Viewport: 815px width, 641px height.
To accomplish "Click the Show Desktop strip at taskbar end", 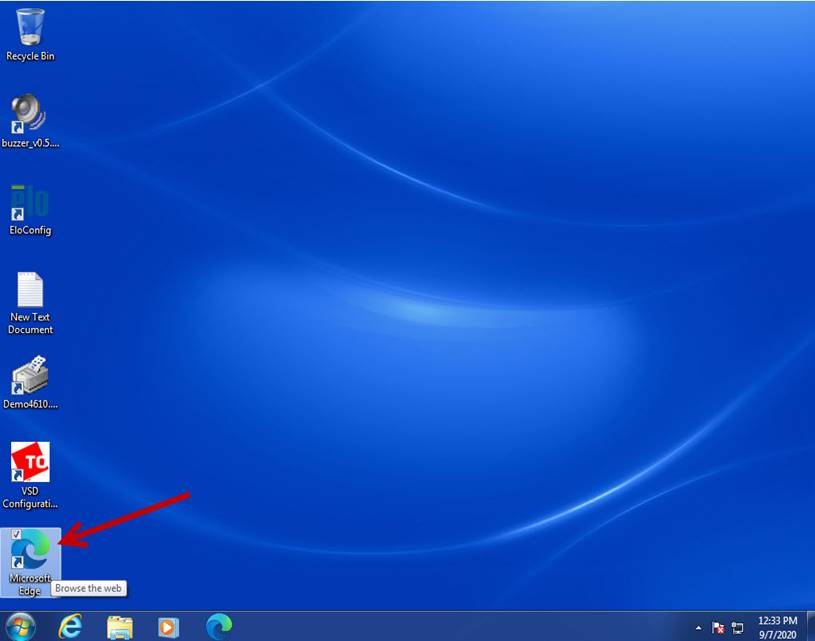I will pos(810,627).
